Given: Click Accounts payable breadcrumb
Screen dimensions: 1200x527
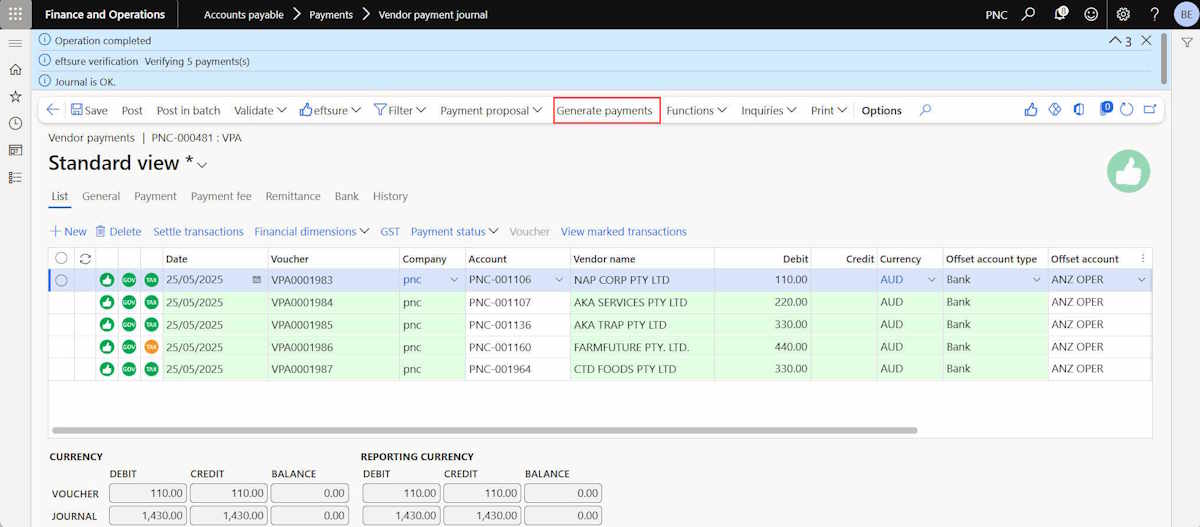Looking at the screenshot, I should (243, 15).
